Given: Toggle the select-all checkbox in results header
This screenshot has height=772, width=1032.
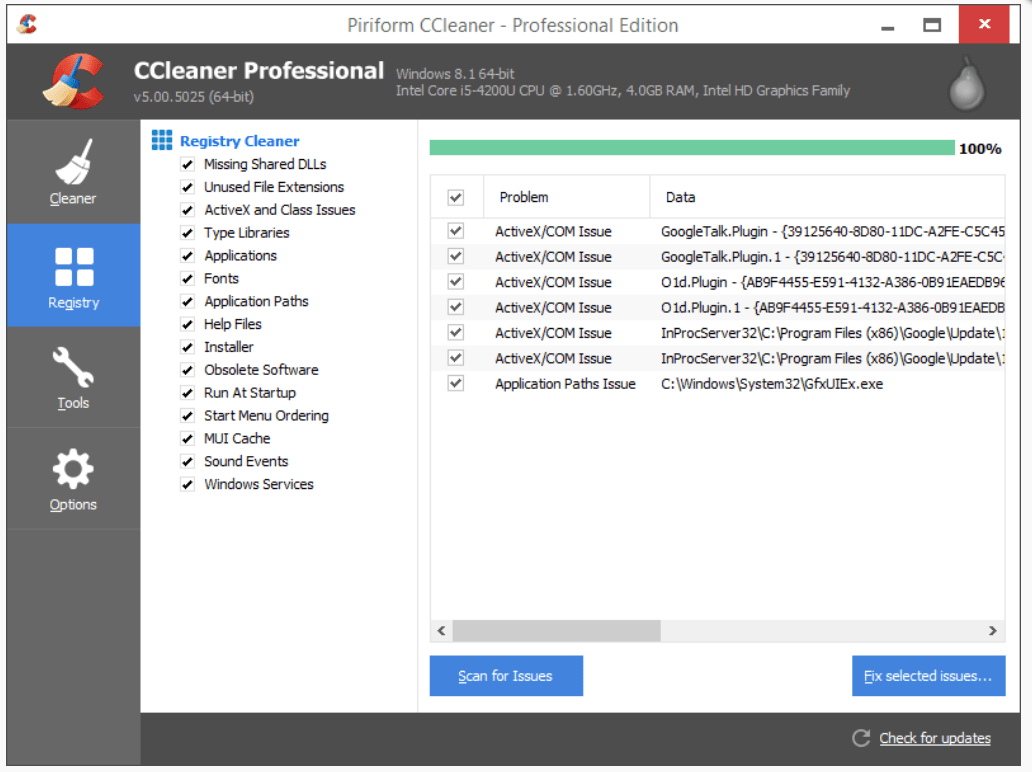Looking at the screenshot, I should [455, 197].
